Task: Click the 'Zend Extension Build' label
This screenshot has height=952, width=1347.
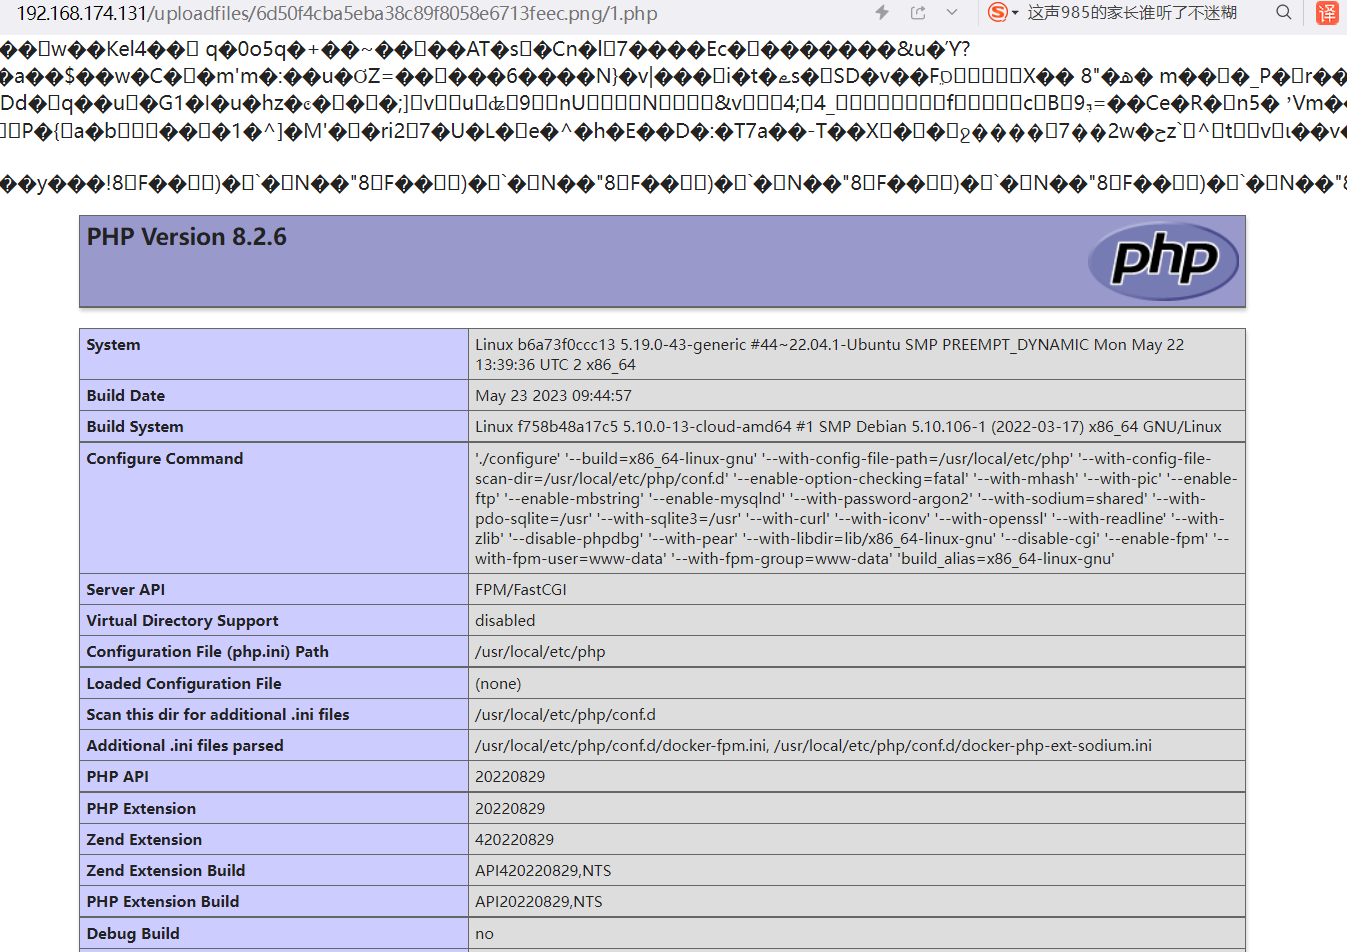Action: tap(166, 871)
